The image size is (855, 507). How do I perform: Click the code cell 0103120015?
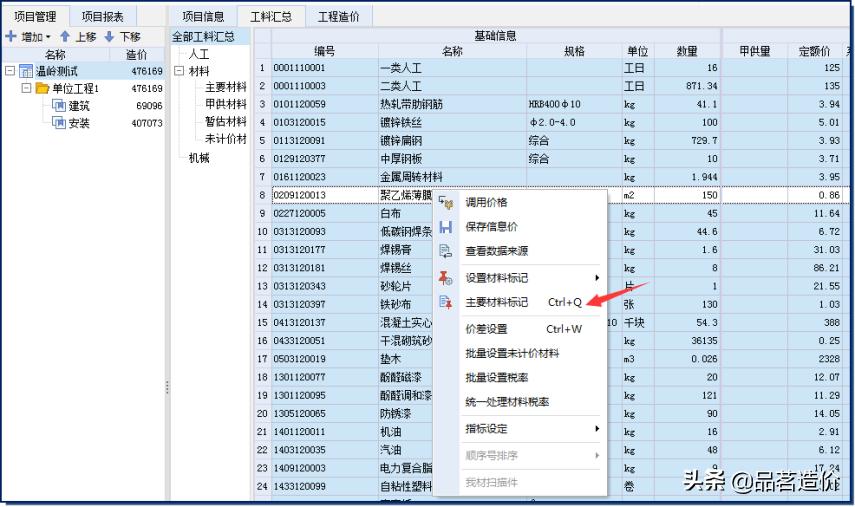pos(324,123)
